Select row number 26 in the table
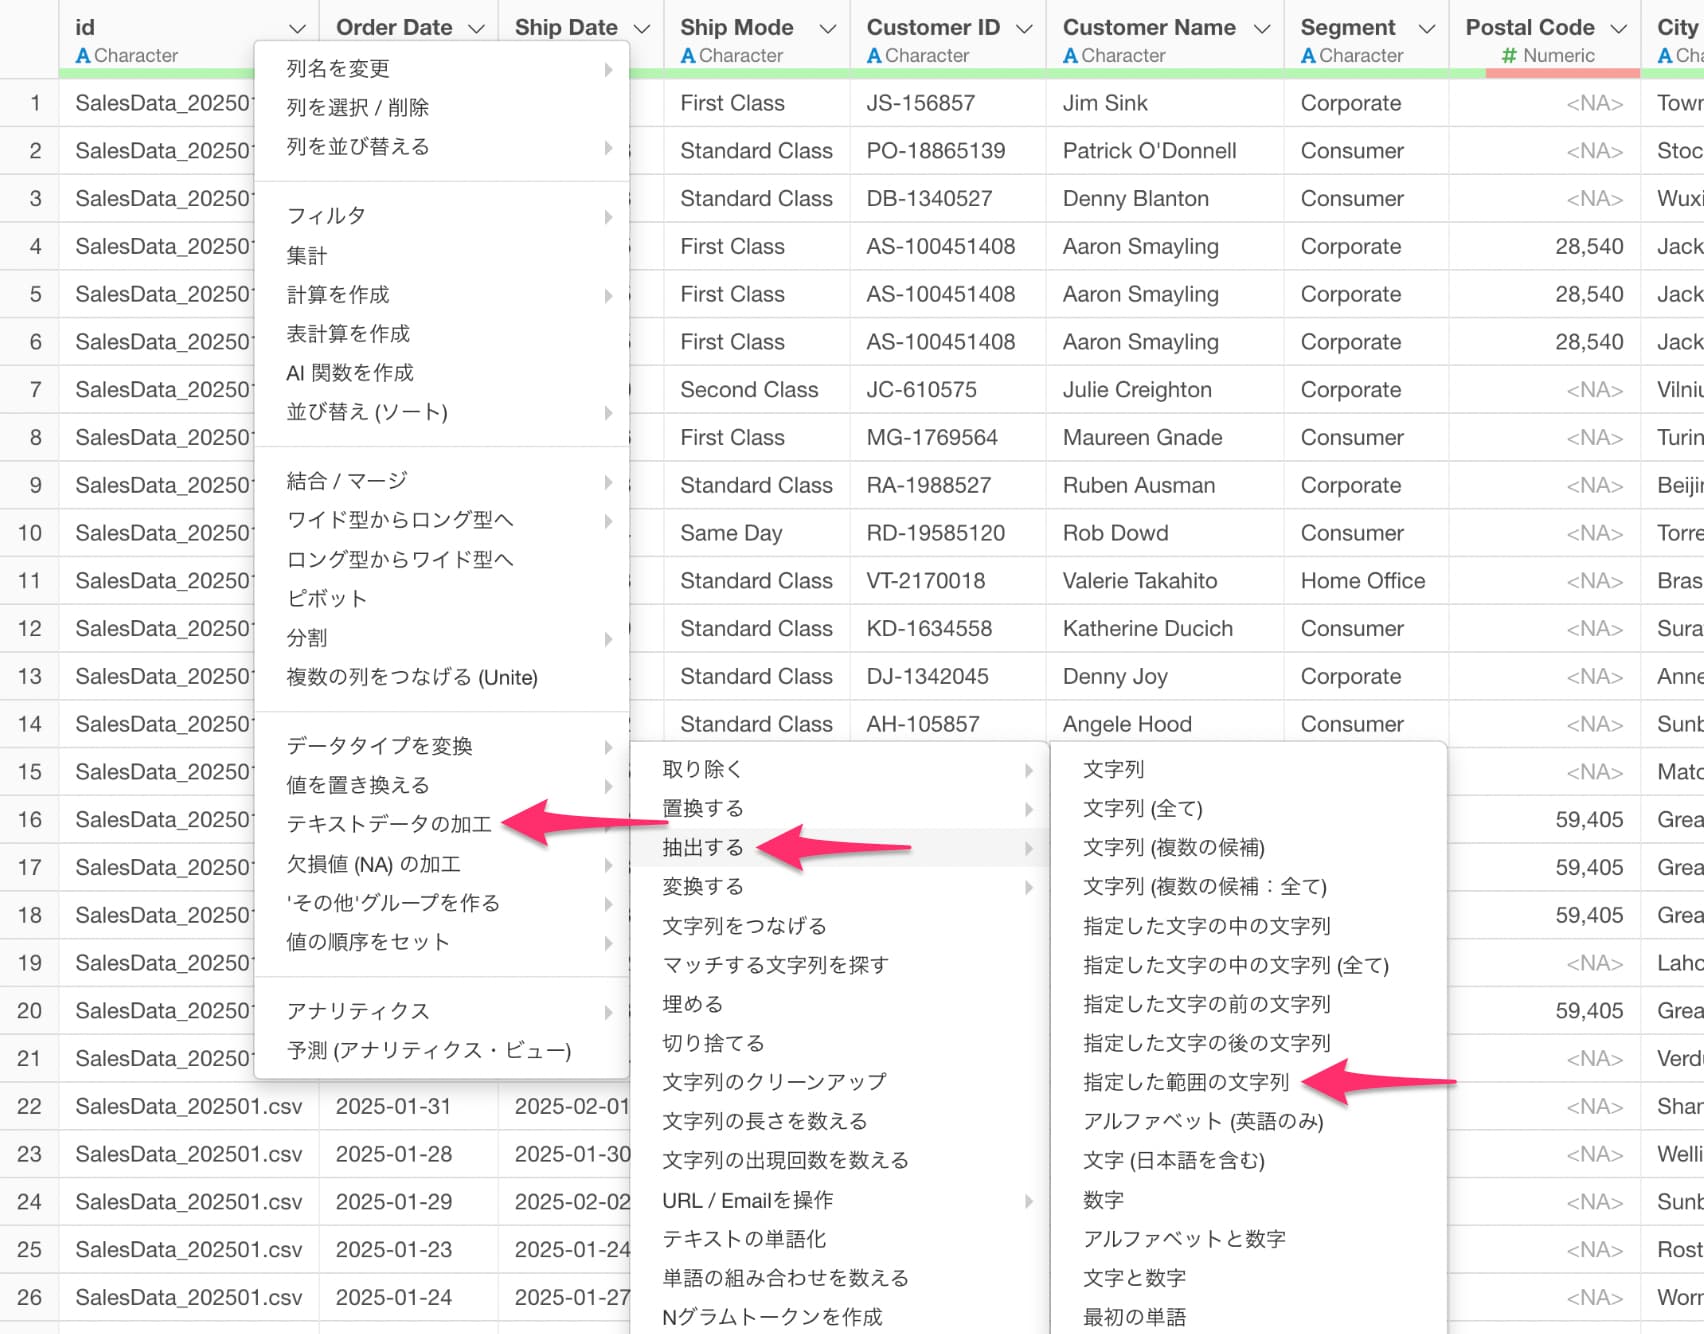This screenshot has height=1334, width=1704. (30, 1297)
